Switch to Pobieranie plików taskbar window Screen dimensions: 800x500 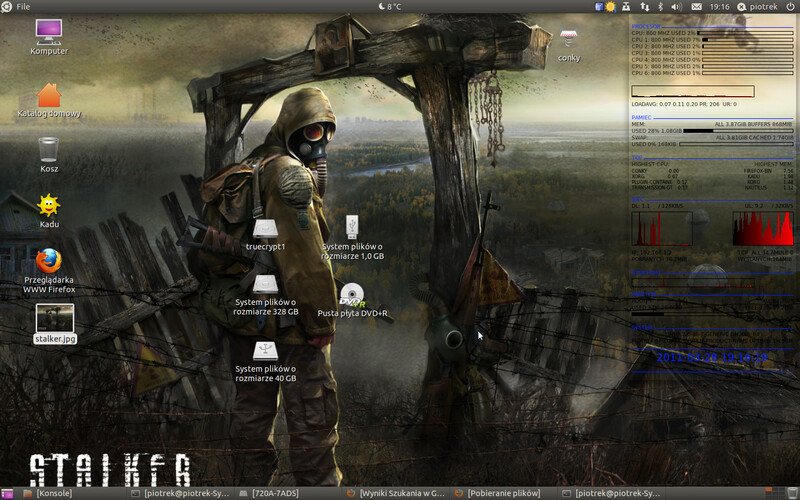coord(503,493)
